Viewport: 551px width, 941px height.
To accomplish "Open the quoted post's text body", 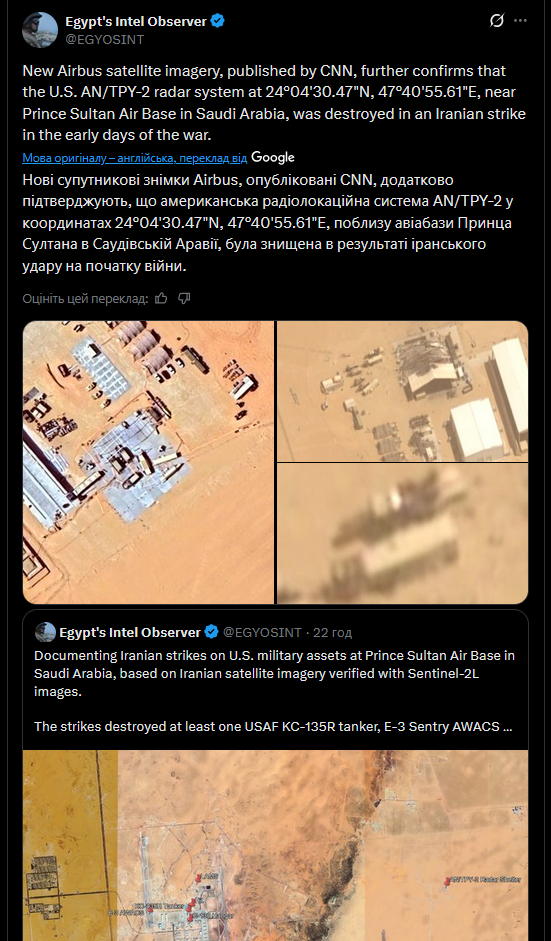I will [274, 691].
